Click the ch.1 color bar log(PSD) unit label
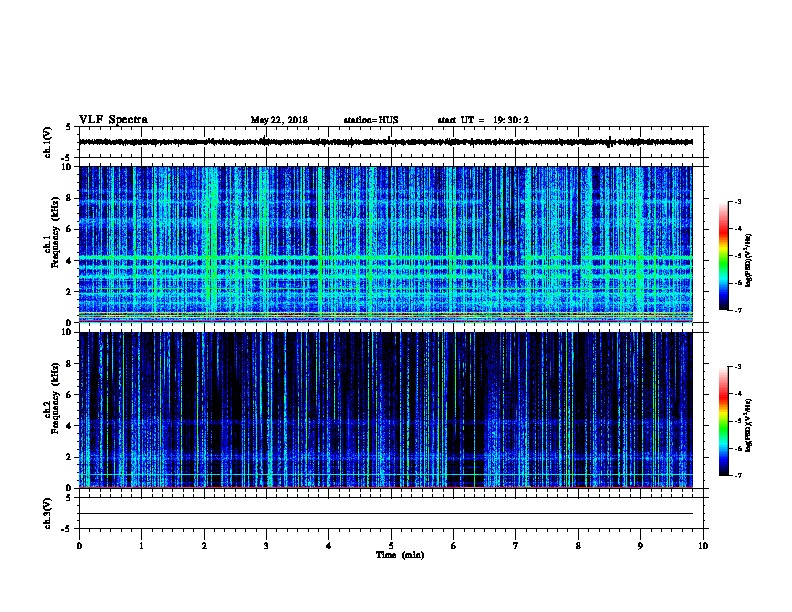The height and width of the screenshot is (612, 792). (x=748, y=260)
